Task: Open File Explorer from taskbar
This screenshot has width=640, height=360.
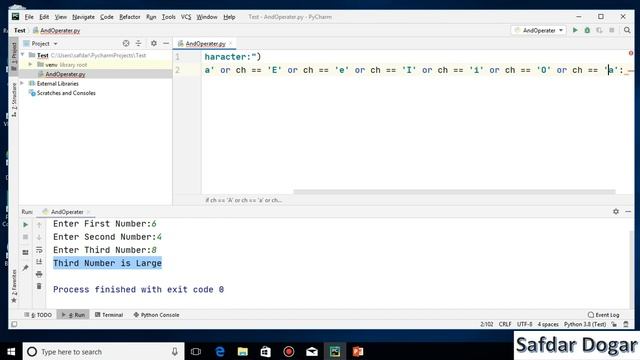Action: [243, 351]
